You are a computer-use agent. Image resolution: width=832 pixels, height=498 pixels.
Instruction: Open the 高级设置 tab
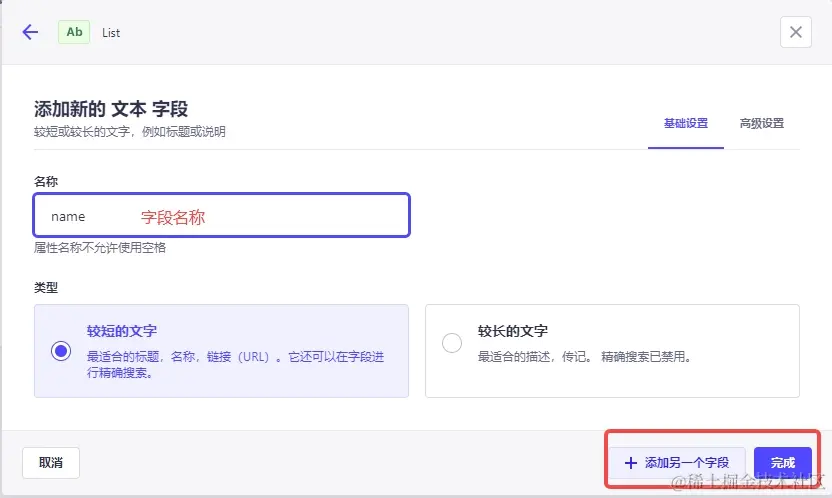[761, 123]
